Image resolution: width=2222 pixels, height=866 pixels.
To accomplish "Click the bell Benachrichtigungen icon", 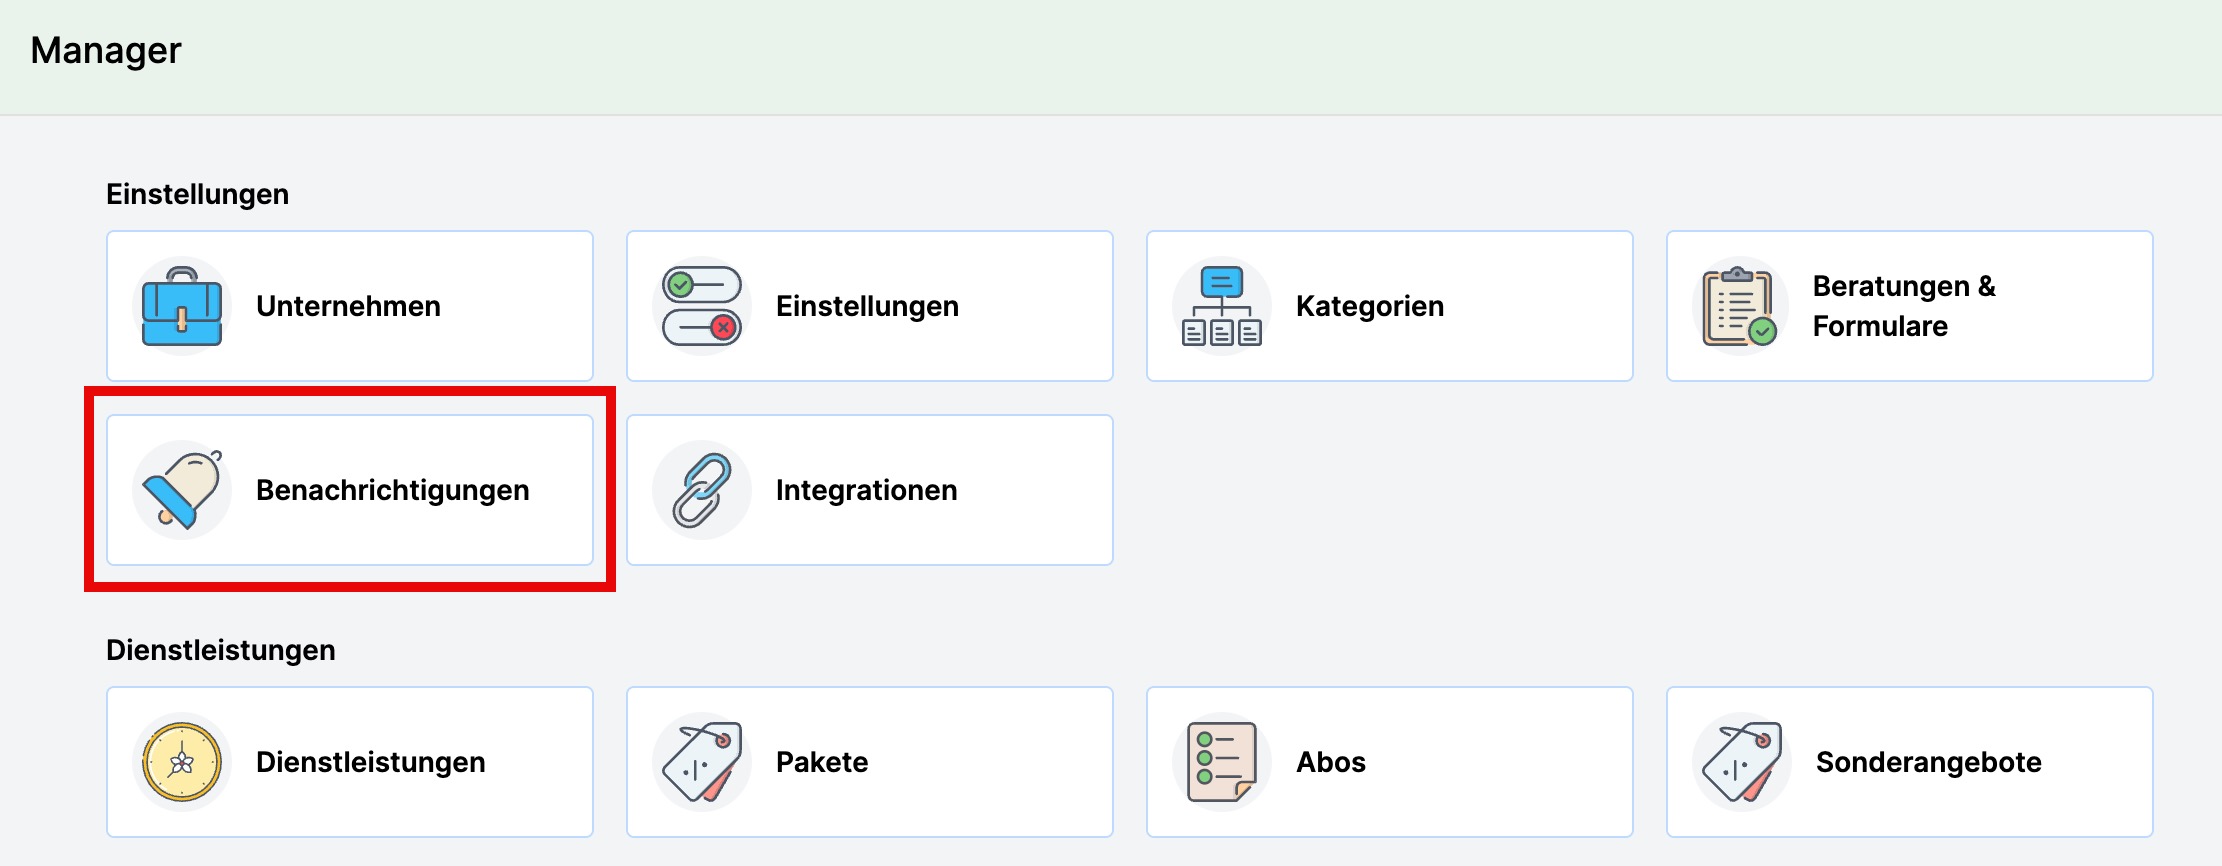I will (182, 490).
